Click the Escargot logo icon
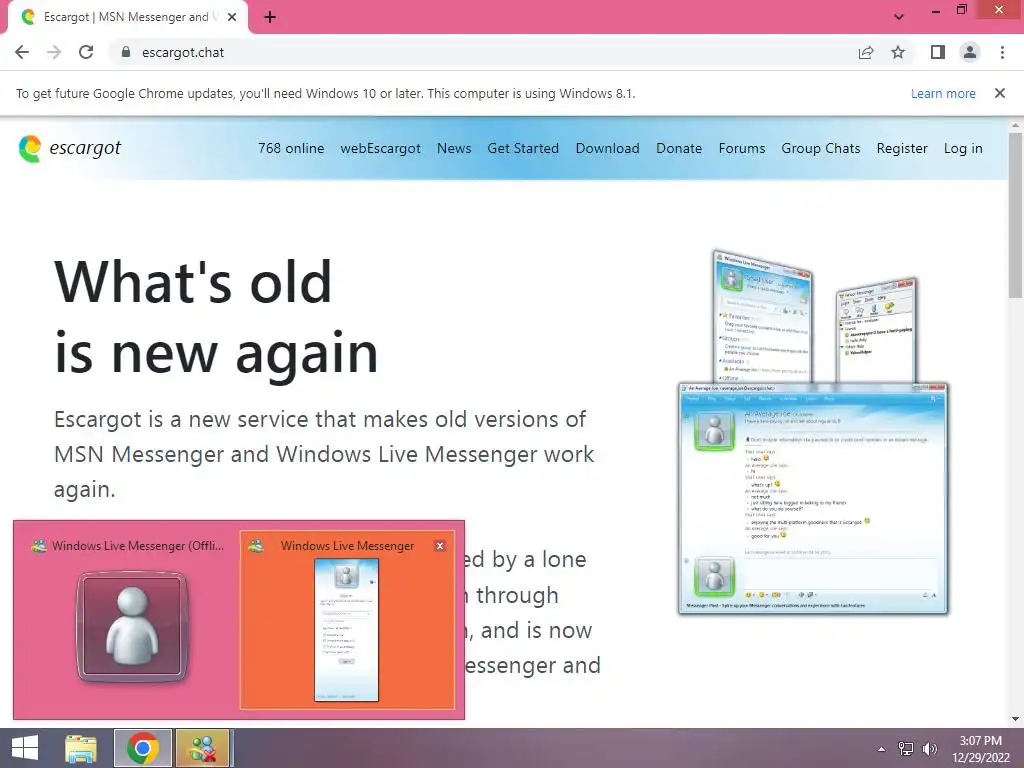Image resolution: width=1024 pixels, height=768 pixels. [30, 149]
